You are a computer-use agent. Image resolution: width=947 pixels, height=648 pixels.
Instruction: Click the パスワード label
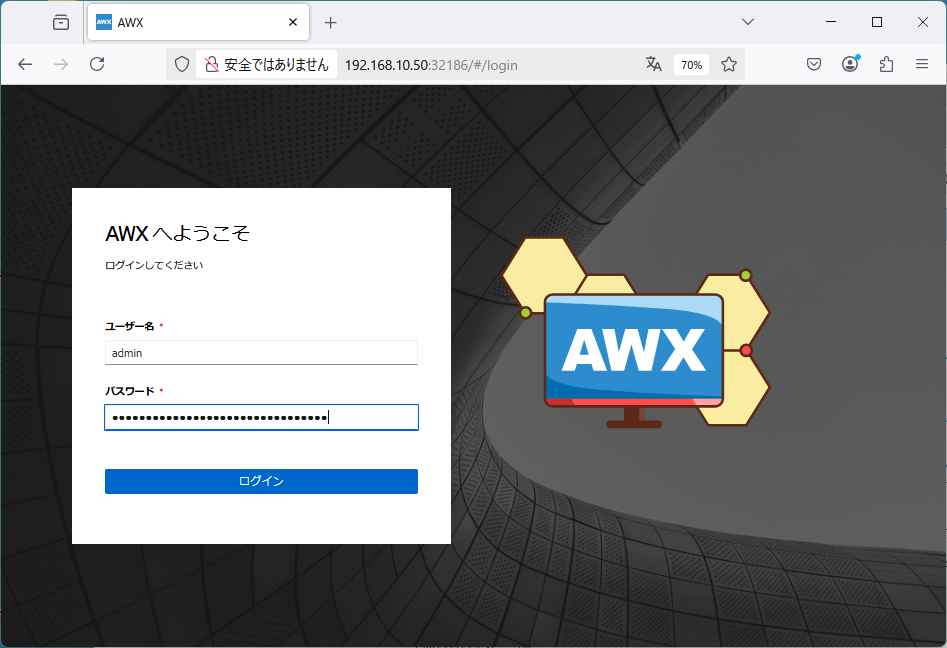pyautogui.click(x=130, y=391)
